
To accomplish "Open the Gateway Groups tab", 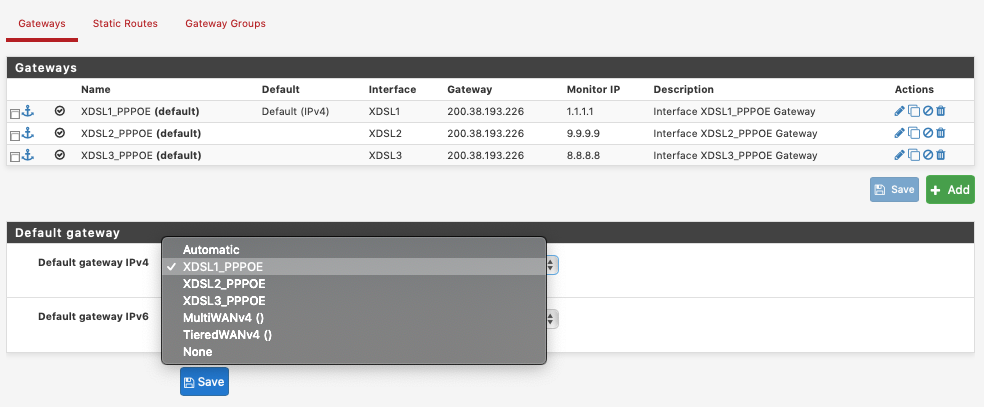I will (x=225, y=23).
